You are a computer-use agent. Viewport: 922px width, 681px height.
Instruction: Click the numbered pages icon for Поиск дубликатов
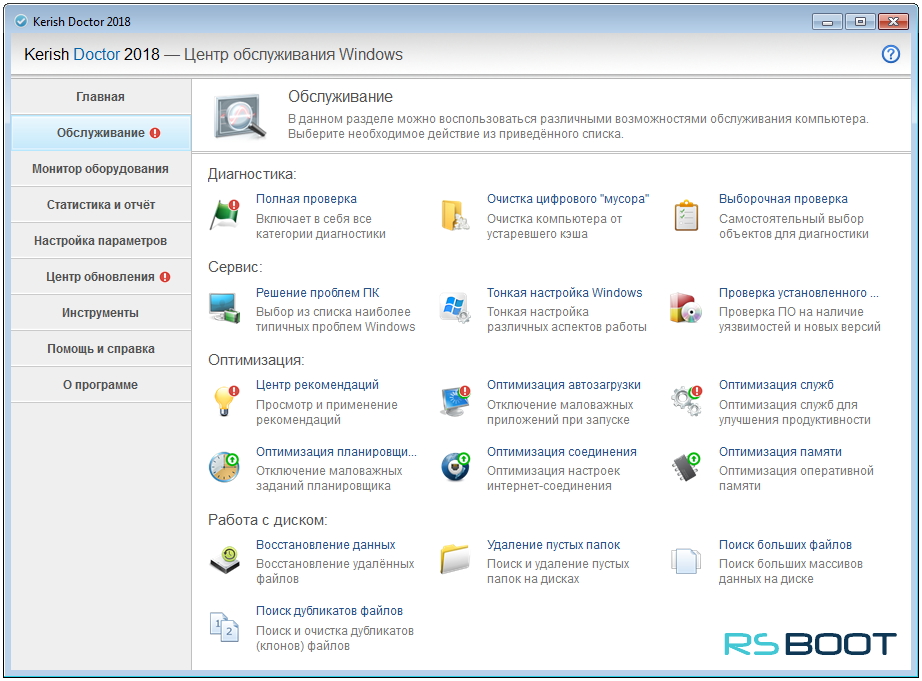[225, 627]
